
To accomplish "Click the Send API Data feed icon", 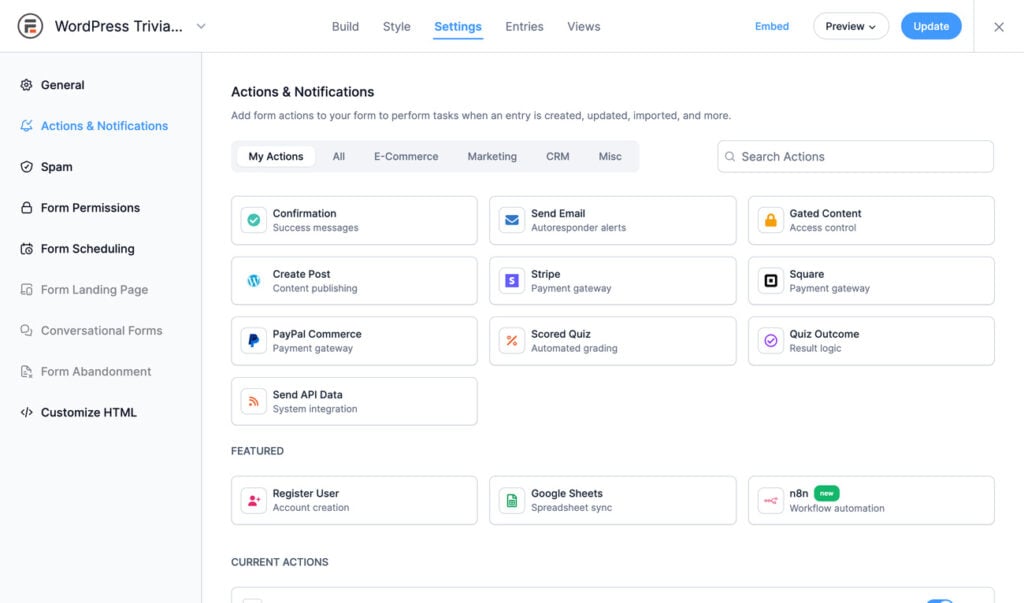I will 253,402.
